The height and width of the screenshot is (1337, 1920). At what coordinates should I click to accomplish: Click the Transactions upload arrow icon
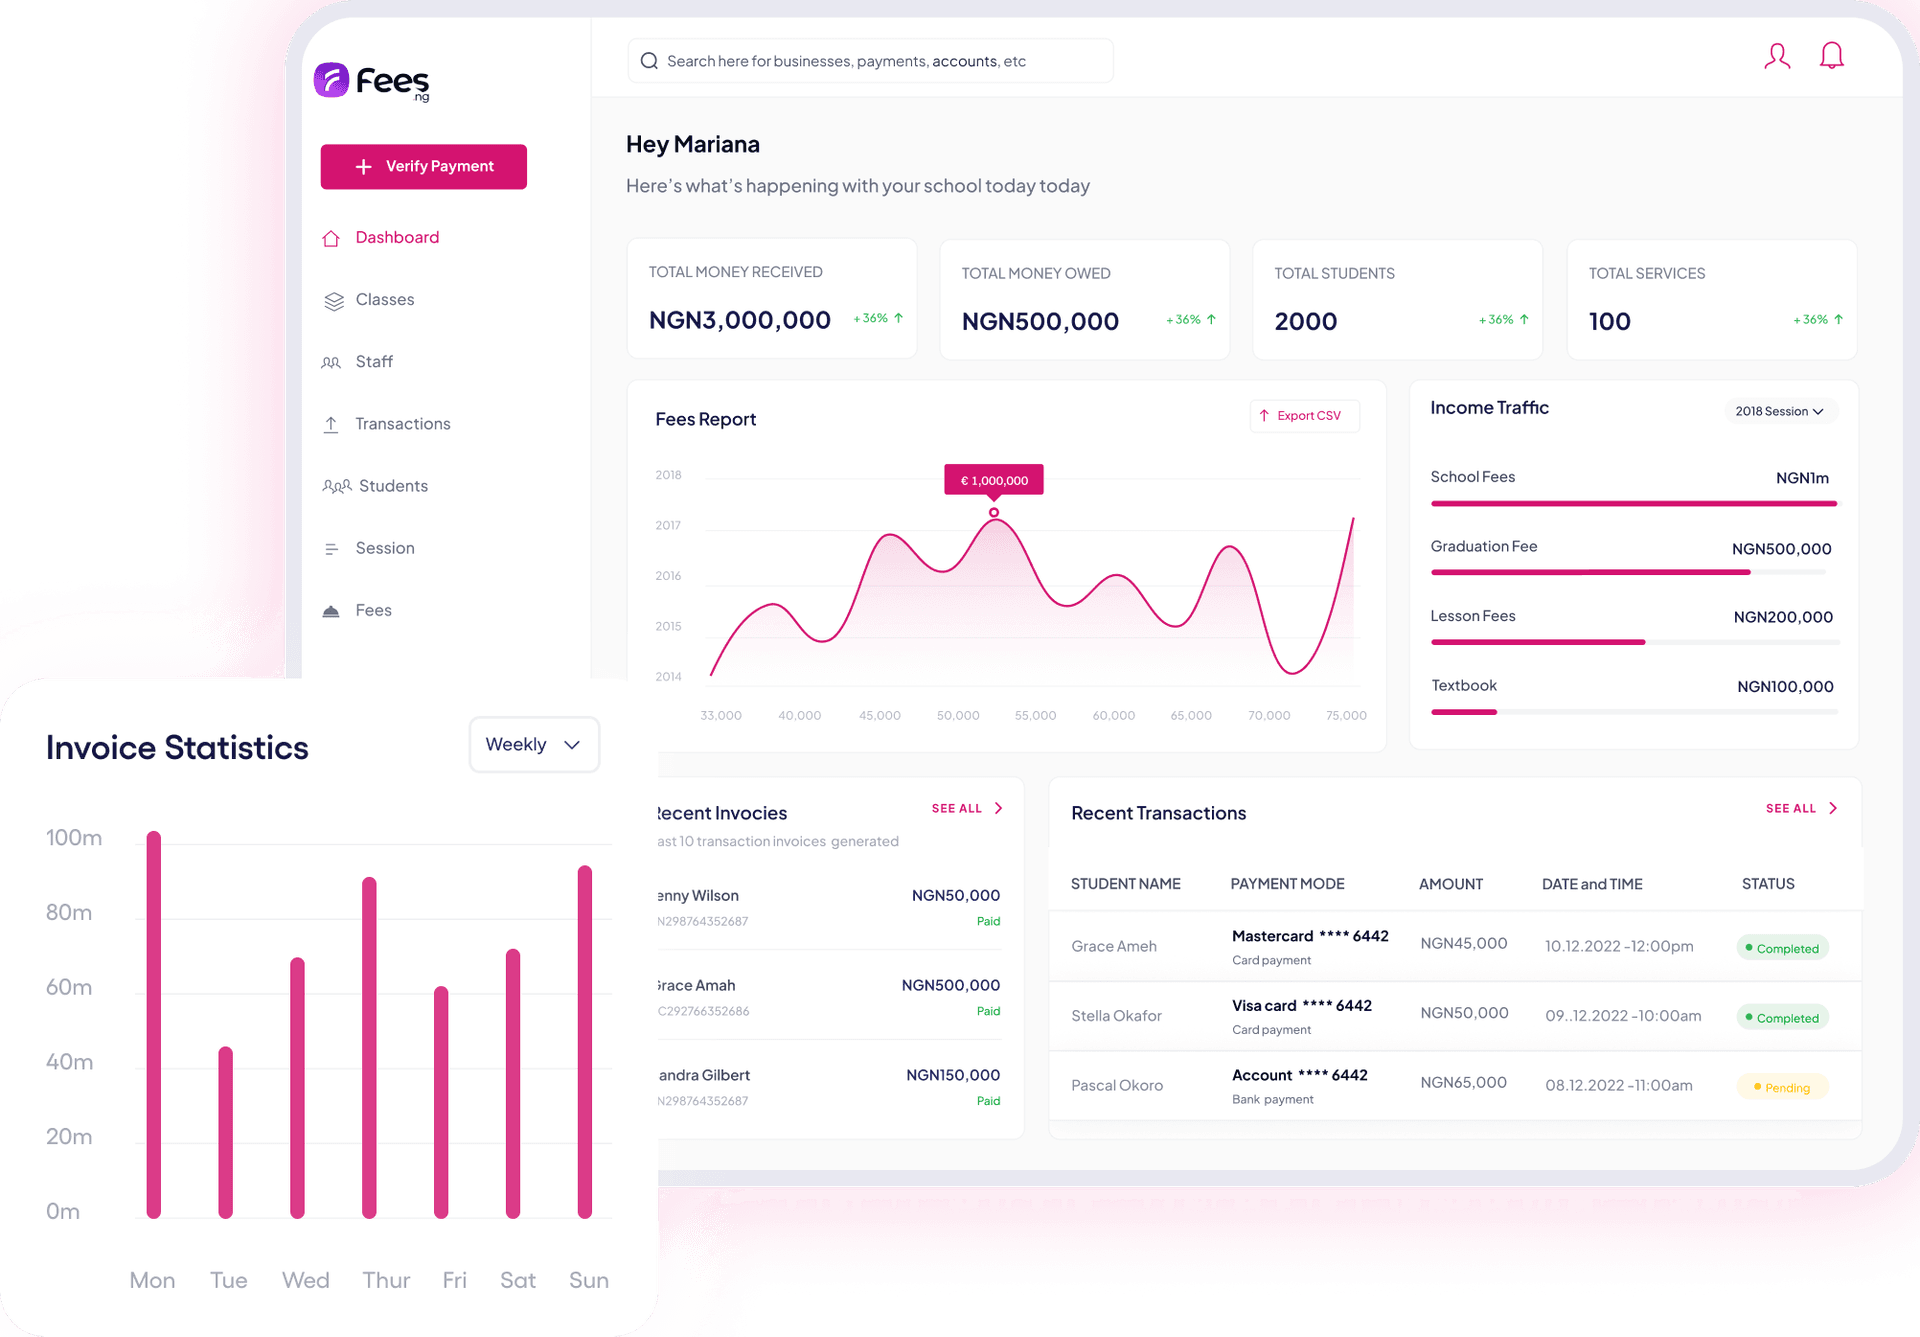pyautogui.click(x=331, y=425)
